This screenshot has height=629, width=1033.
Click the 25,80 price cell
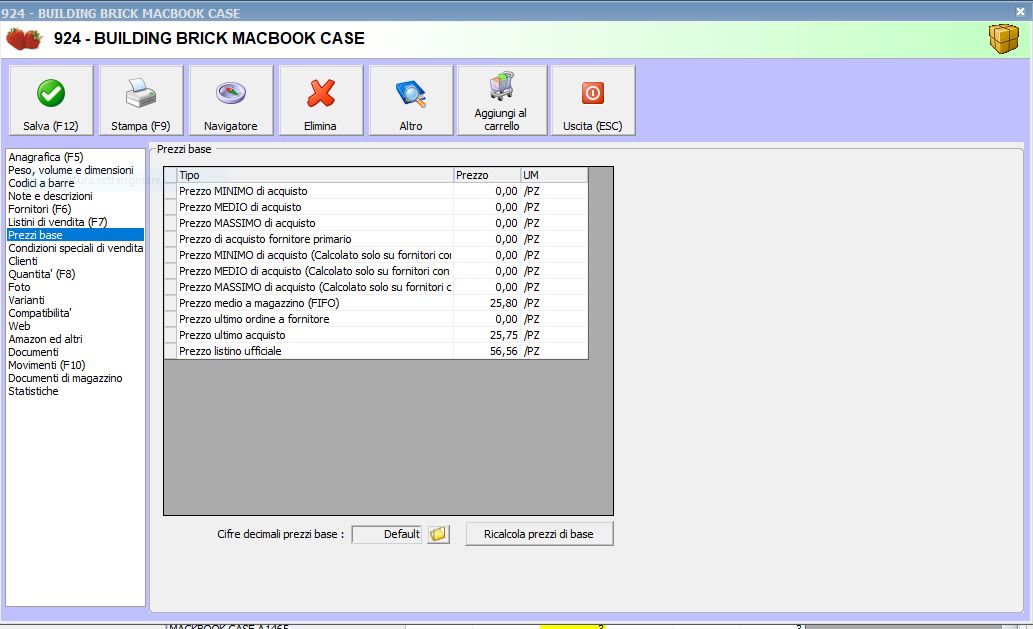click(x=487, y=303)
